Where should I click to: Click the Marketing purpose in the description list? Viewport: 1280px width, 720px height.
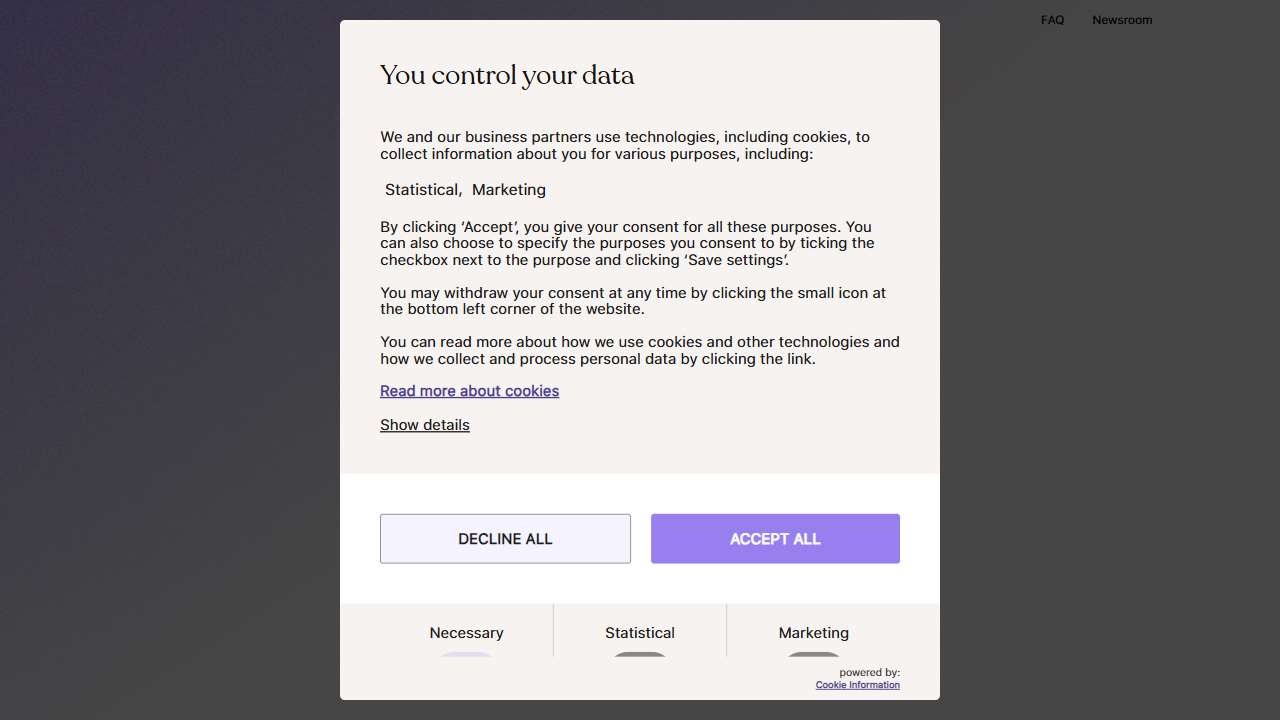point(509,190)
